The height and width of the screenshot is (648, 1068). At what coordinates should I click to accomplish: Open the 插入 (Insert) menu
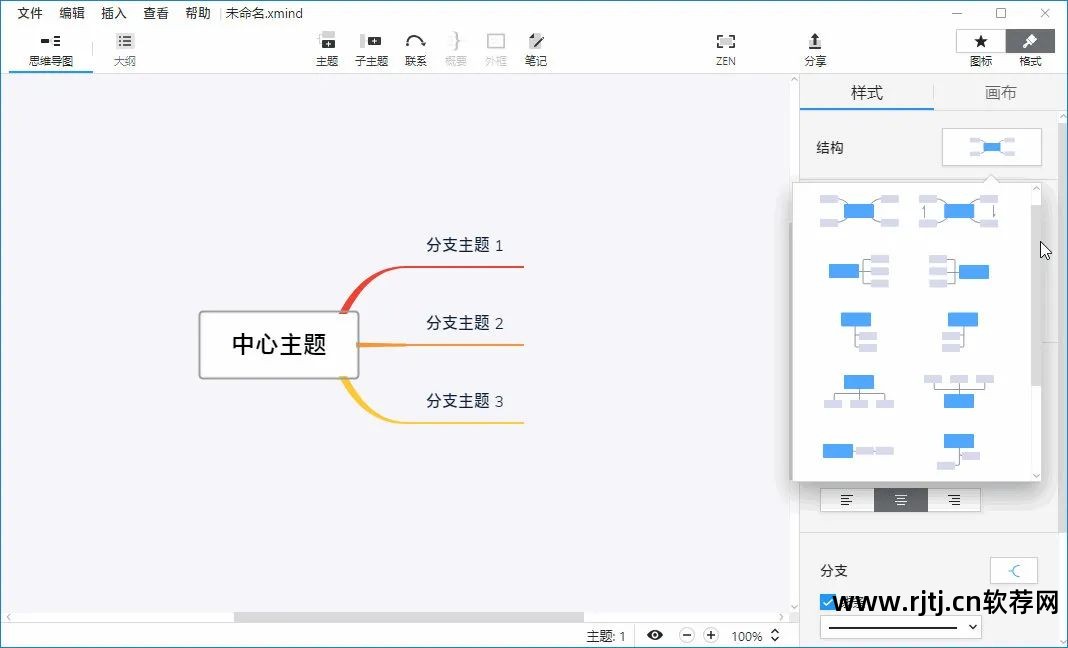pos(113,13)
